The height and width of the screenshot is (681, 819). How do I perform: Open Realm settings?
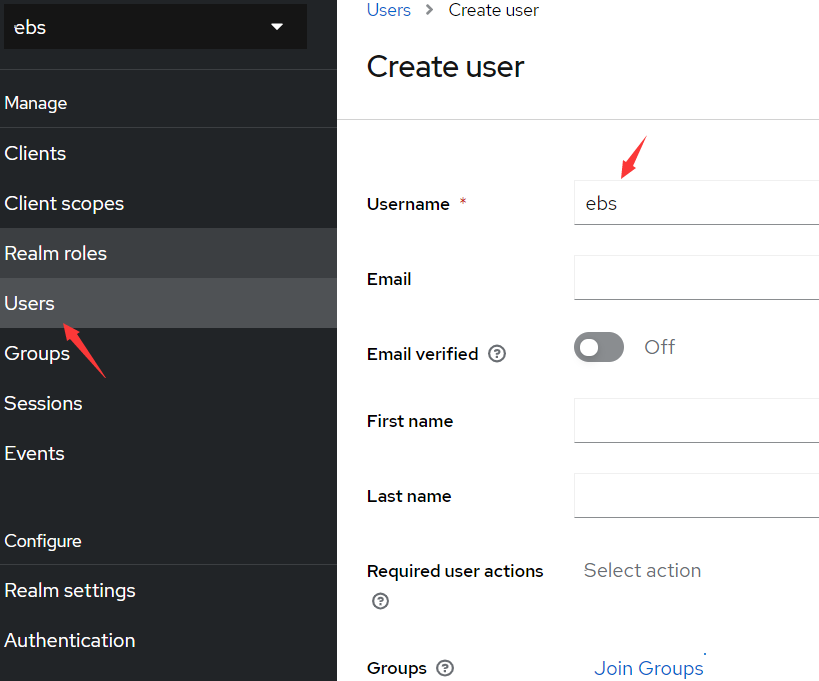point(168,591)
